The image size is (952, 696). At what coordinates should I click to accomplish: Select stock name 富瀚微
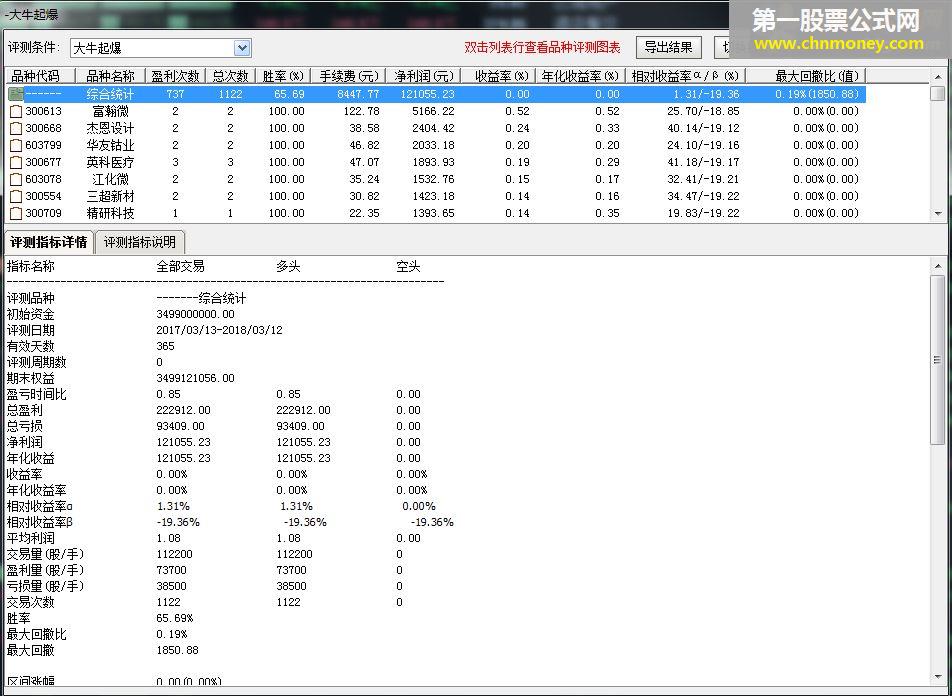[x=110, y=112]
